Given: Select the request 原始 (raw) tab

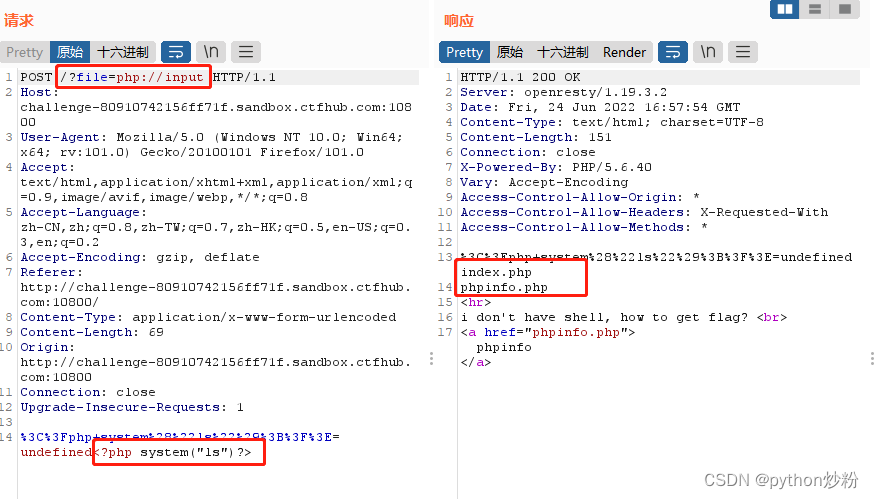Looking at the screenshot, I should point(70,52).
